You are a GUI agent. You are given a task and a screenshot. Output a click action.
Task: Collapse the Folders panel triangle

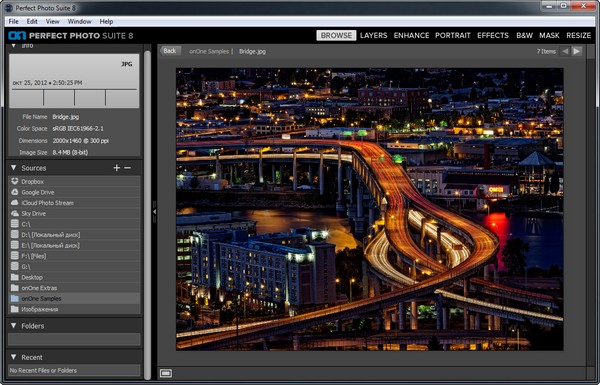(14, 326)
